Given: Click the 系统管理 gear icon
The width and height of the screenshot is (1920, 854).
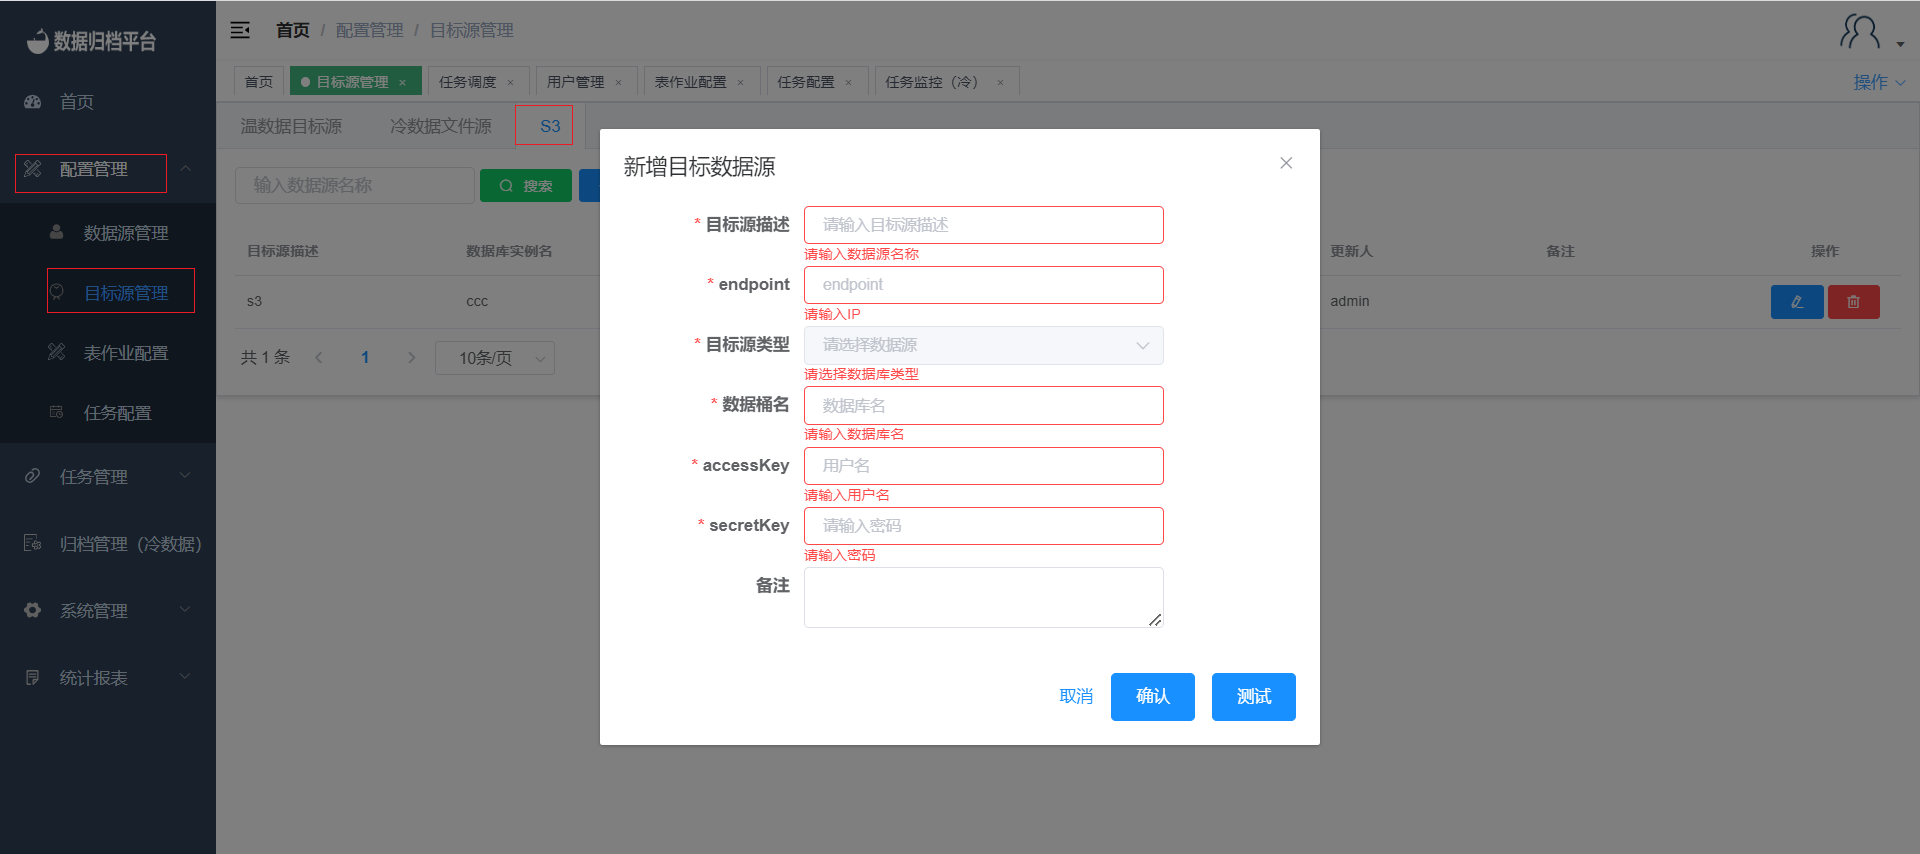Looking at the screenshot, I should (x=33, y=610).
